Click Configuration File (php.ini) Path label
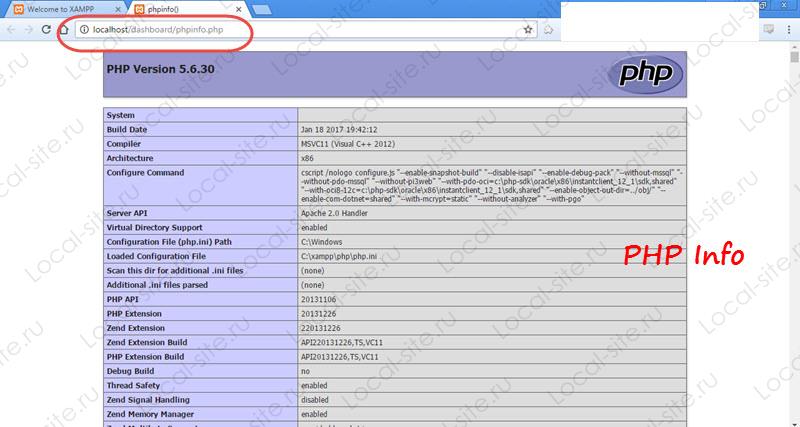This screenshot has height=427, width=800. tap(169, 242)
